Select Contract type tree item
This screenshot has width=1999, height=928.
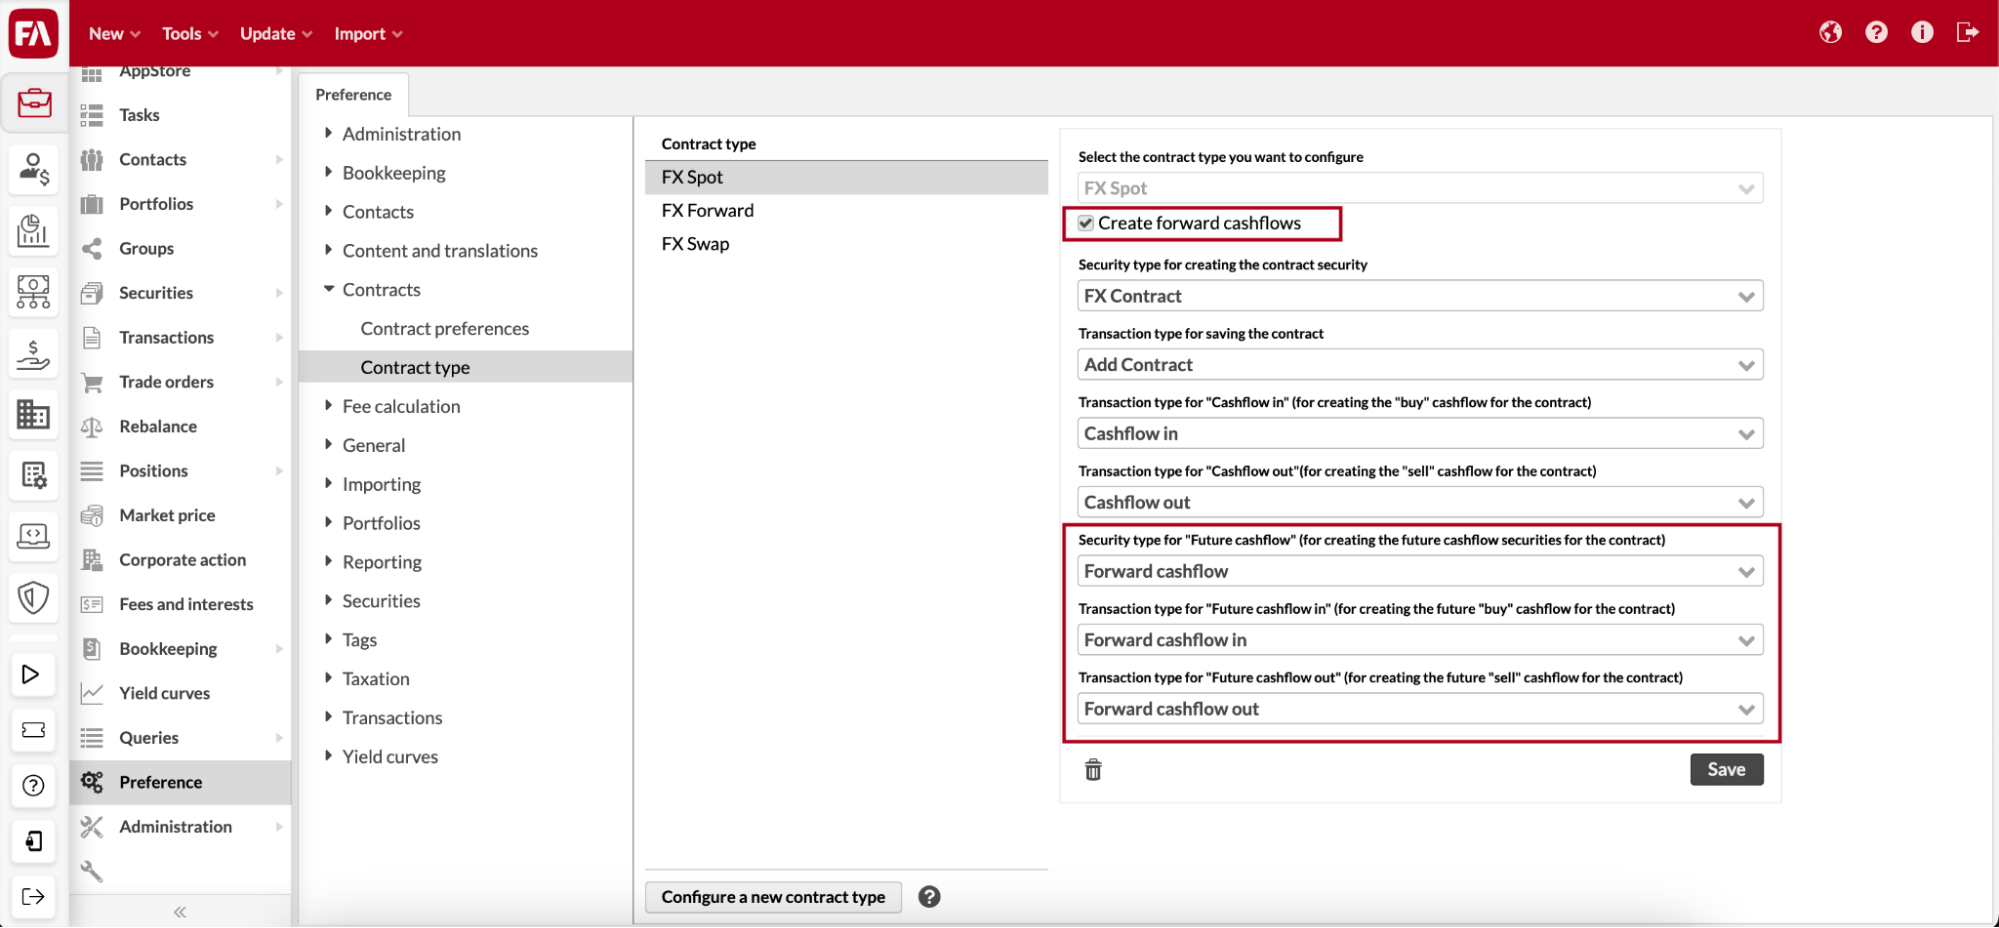(466, 367)
